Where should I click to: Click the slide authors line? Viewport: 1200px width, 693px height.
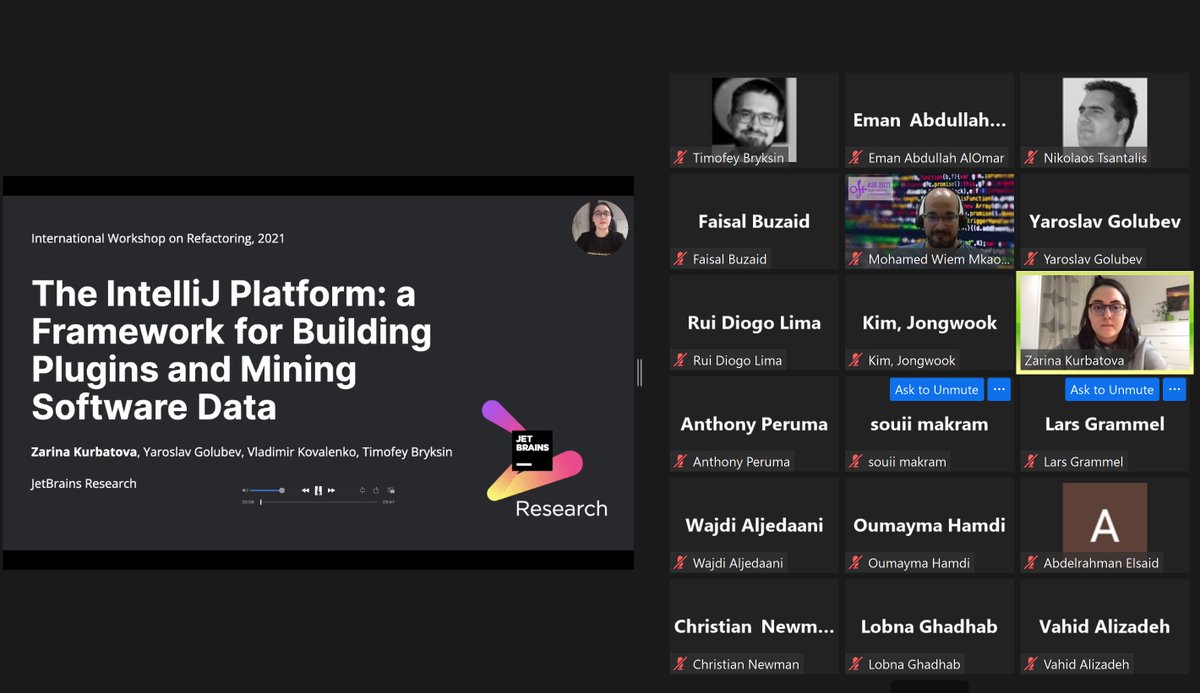tap(242, 452)
